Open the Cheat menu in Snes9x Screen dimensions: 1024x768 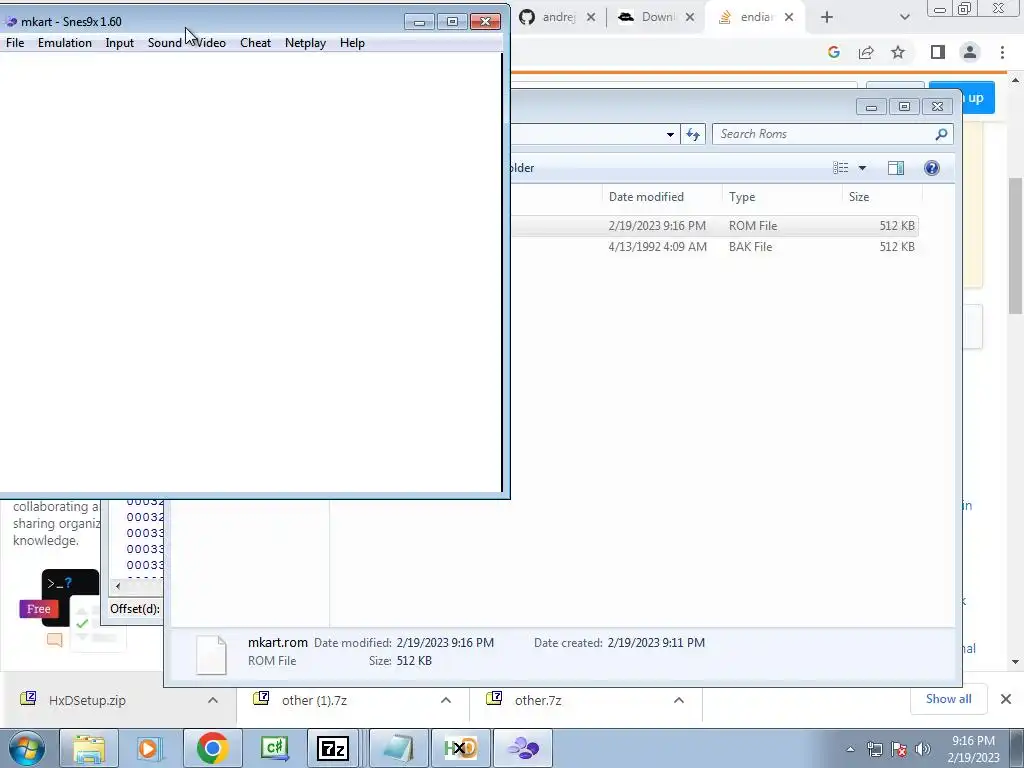[x=255, y=43]
